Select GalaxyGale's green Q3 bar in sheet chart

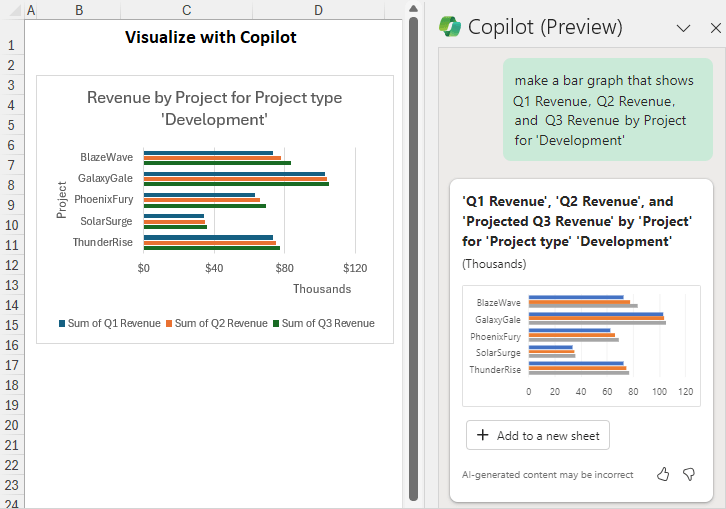[x=236, y=184]
